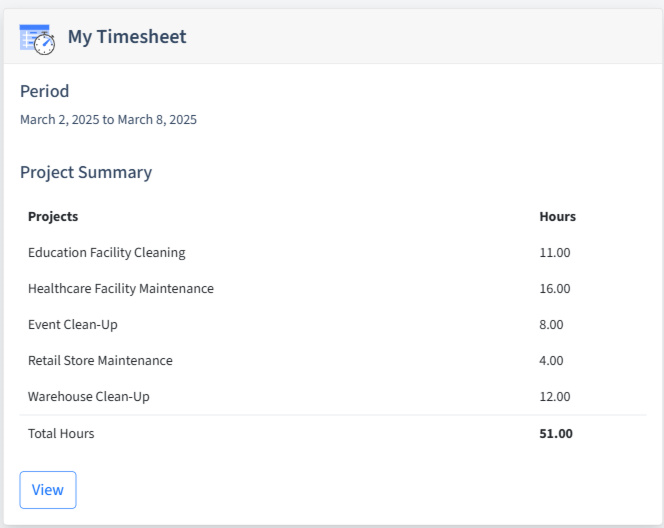
Task: Click the 12.00 hours value
Action: (x=555, y=397)
